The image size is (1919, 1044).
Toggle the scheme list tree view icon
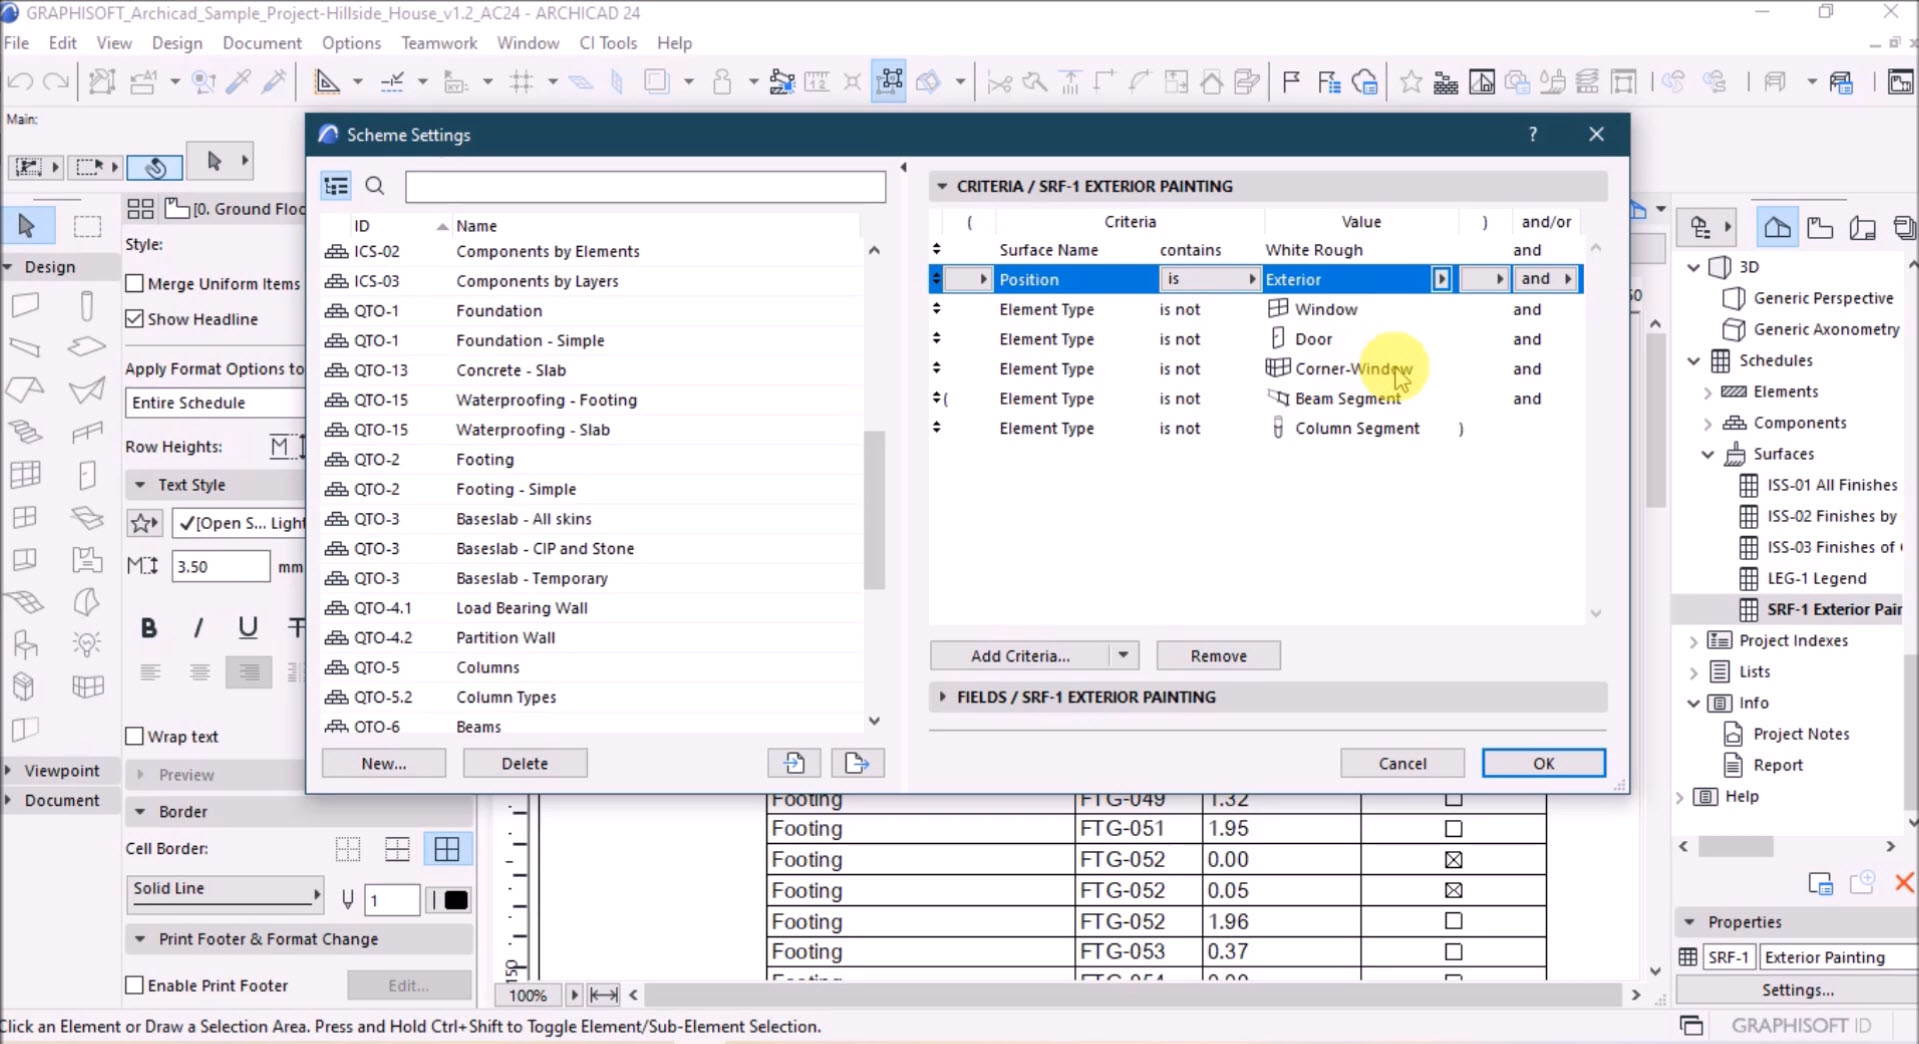coord(336,186)
